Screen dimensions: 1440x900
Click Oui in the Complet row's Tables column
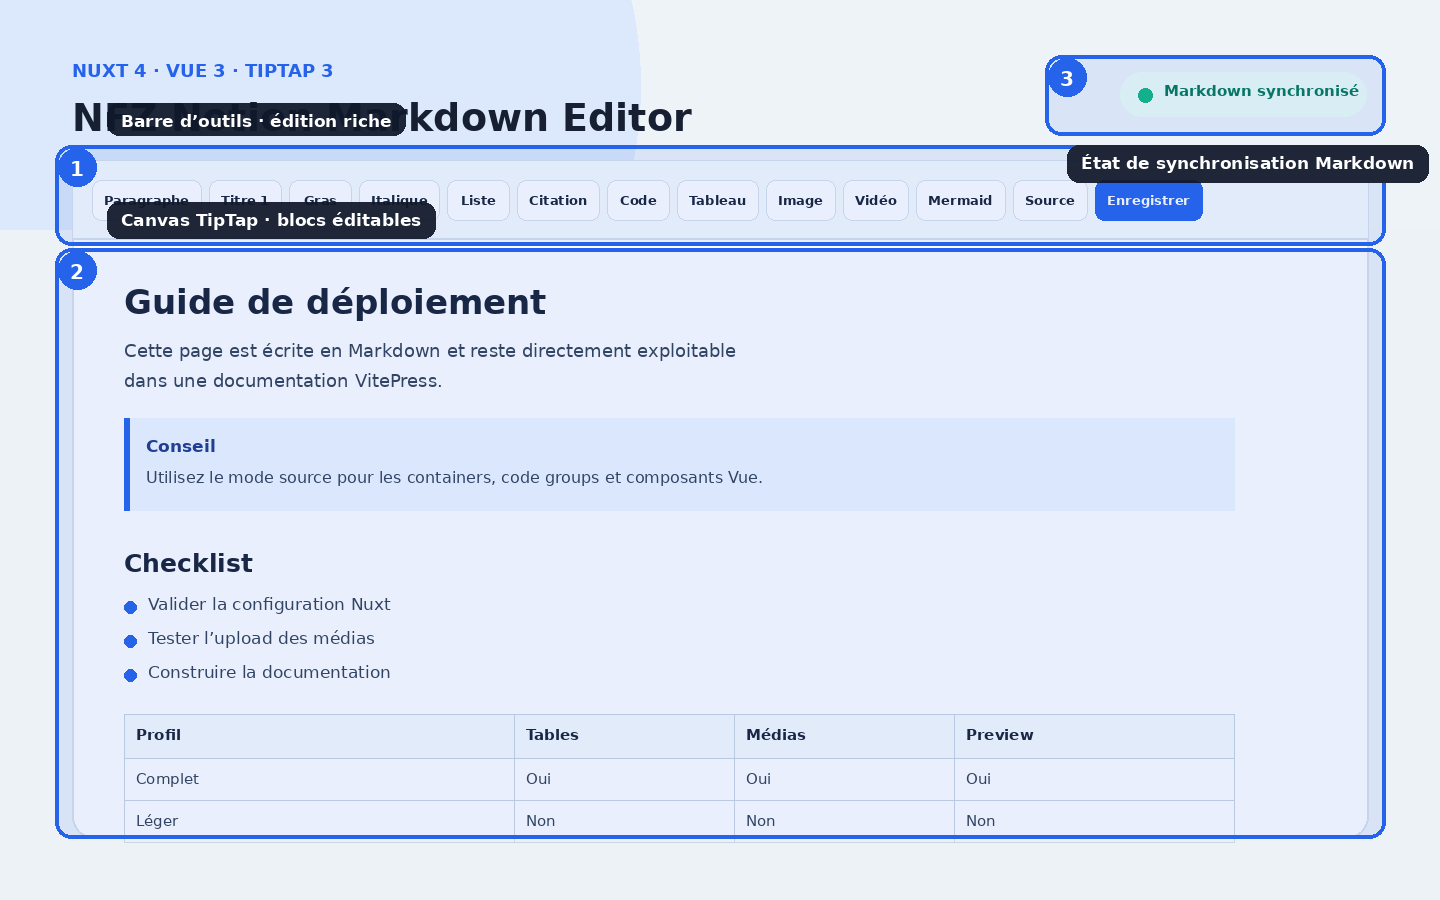click(624, 779)
